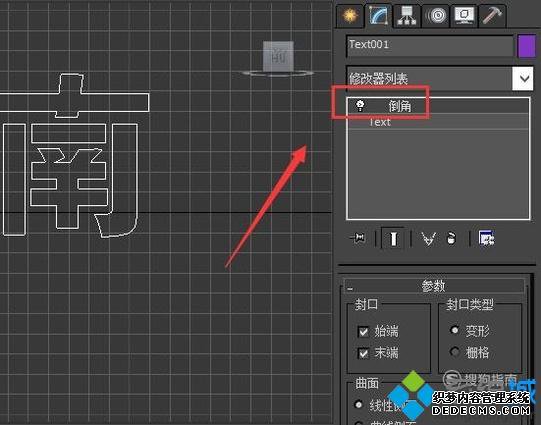The image size is (541, 425).
Task: Uncheck the 末端 cap checkbox
Action: point(363,353)
